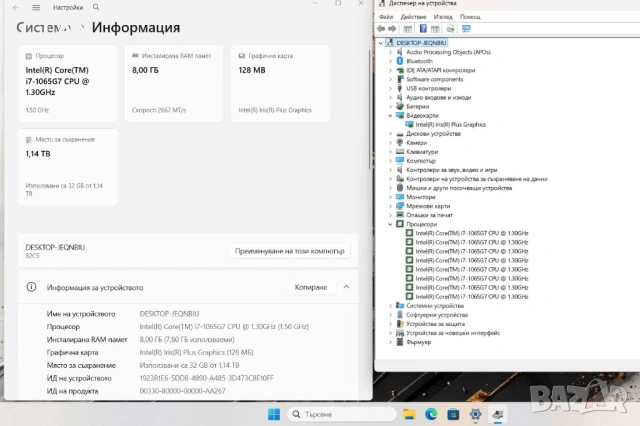
Task: Select Софтуерни устройства tree item
Action: point(437,315)
